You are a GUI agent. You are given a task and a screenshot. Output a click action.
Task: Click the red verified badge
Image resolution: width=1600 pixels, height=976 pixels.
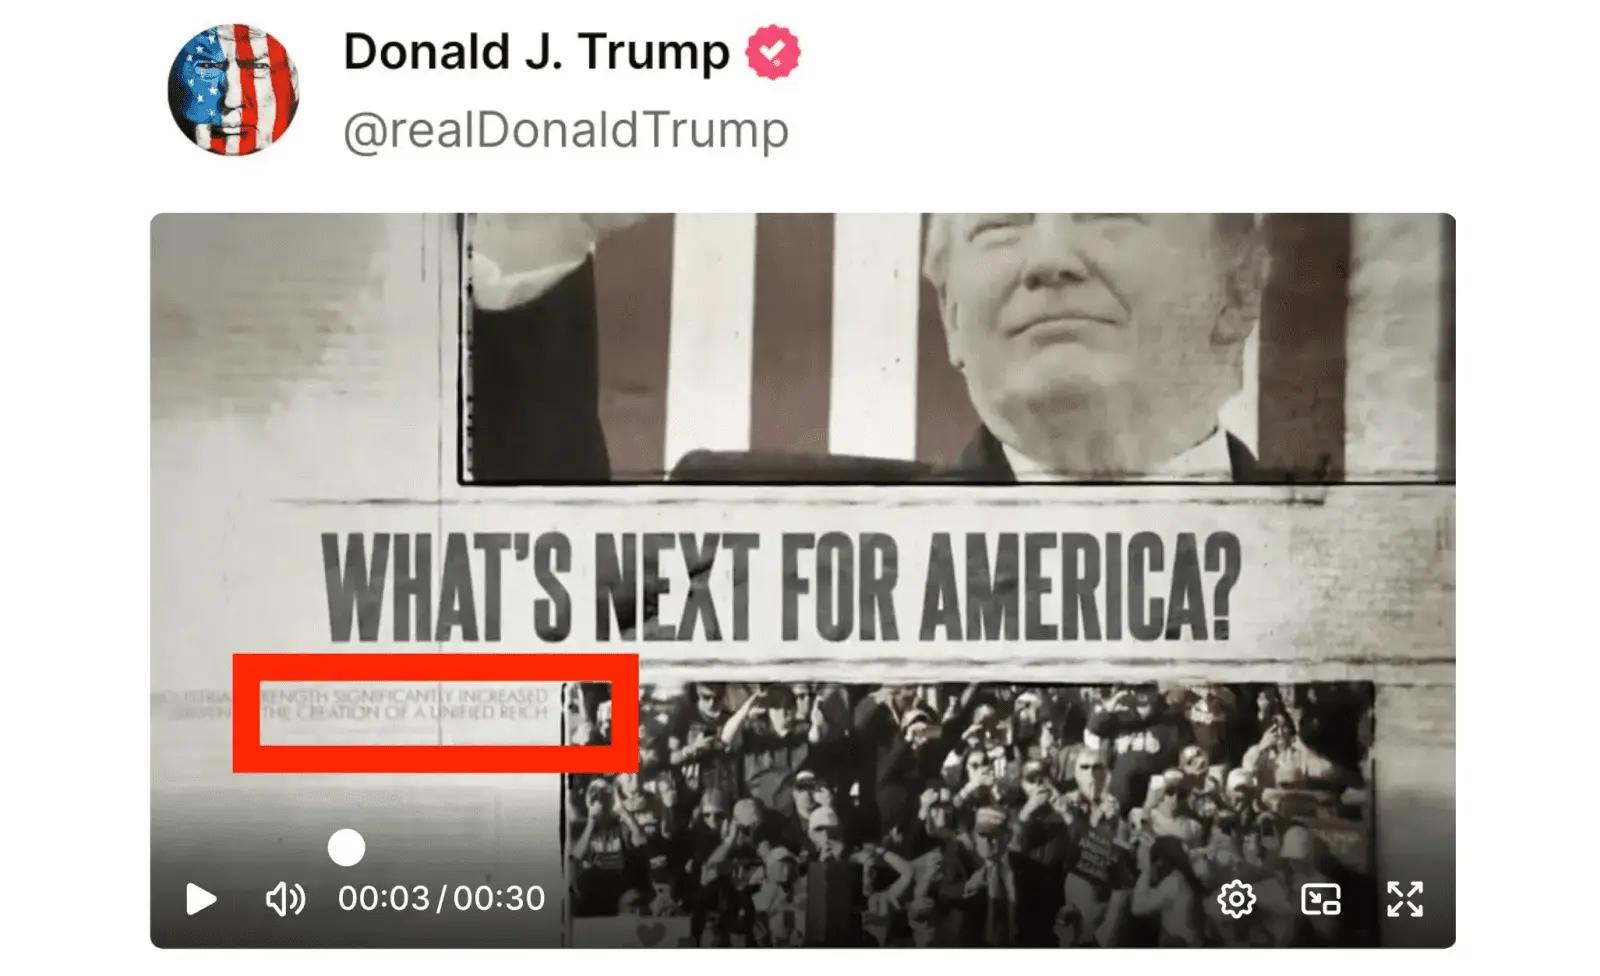pos(773,53)
